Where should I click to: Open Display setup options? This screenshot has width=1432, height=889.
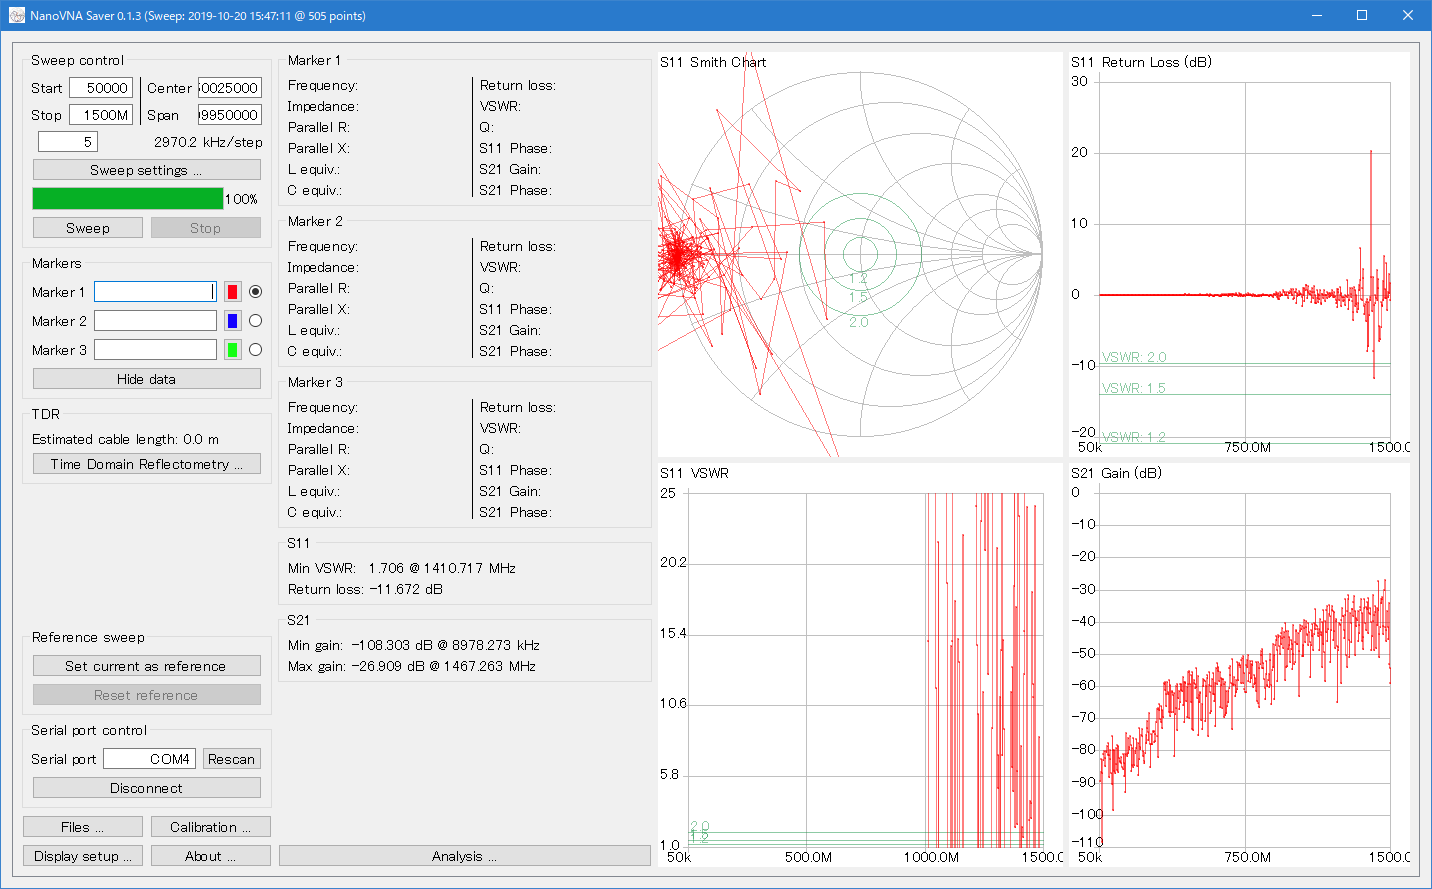click(x=83, y=856)
